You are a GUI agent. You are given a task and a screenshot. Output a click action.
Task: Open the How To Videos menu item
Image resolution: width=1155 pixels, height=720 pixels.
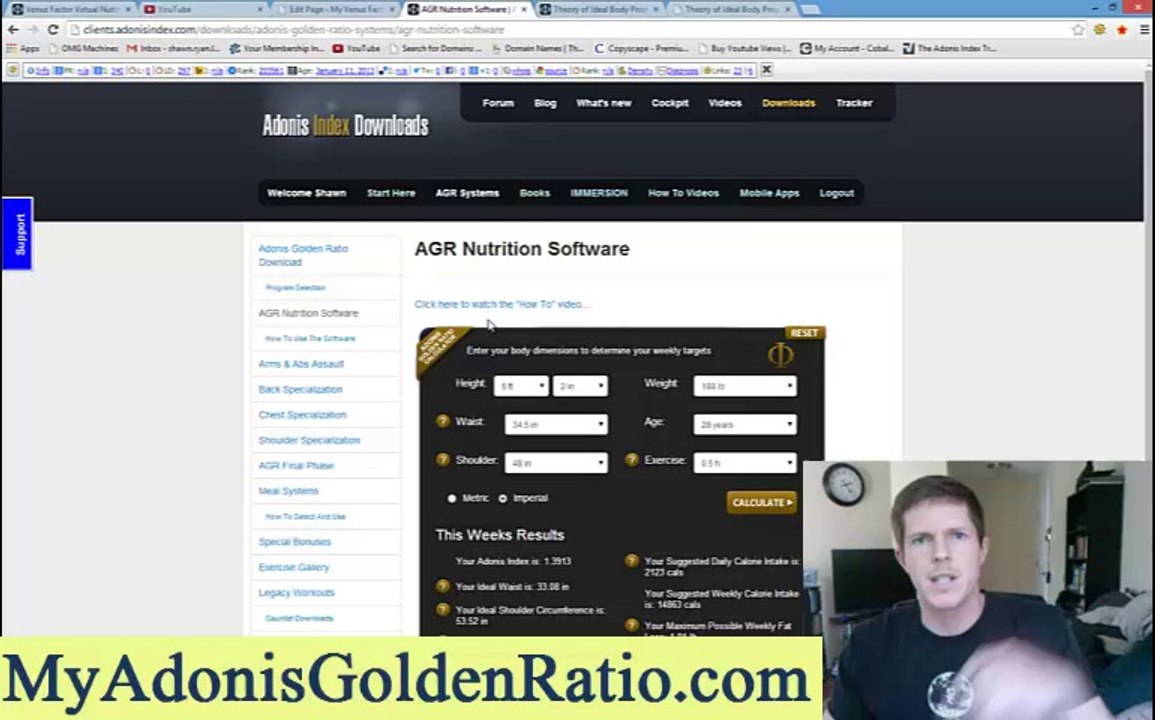[683, 193]
